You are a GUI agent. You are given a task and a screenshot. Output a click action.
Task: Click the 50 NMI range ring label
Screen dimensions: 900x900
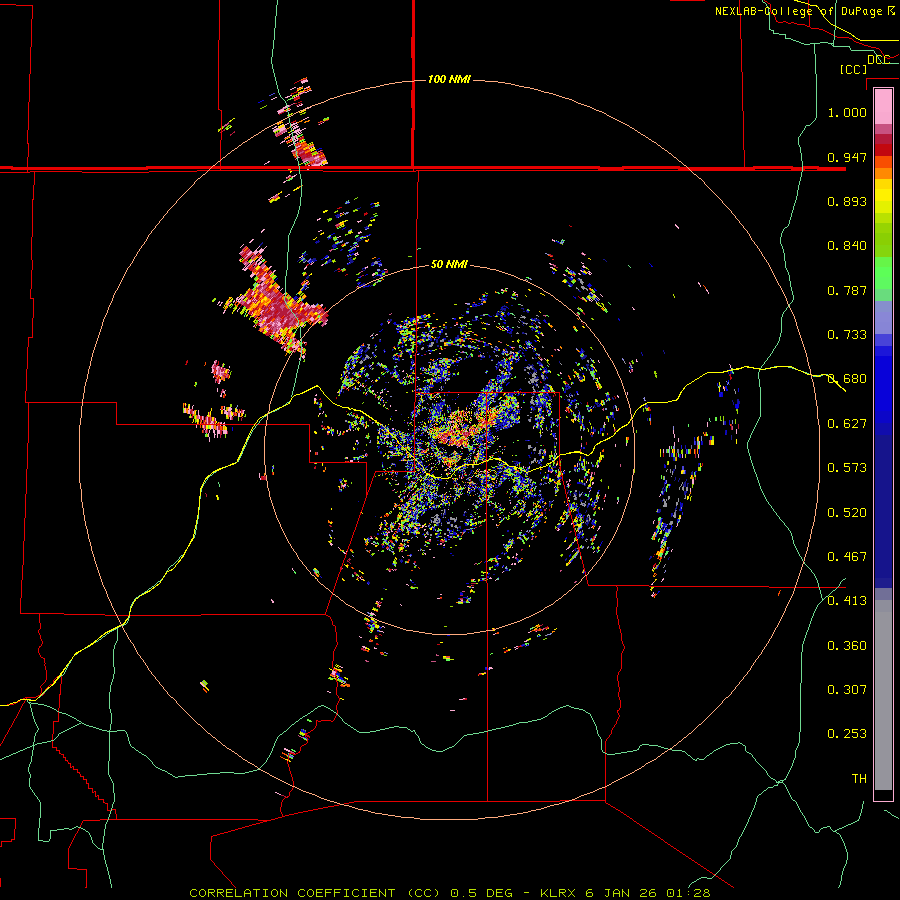449,264
